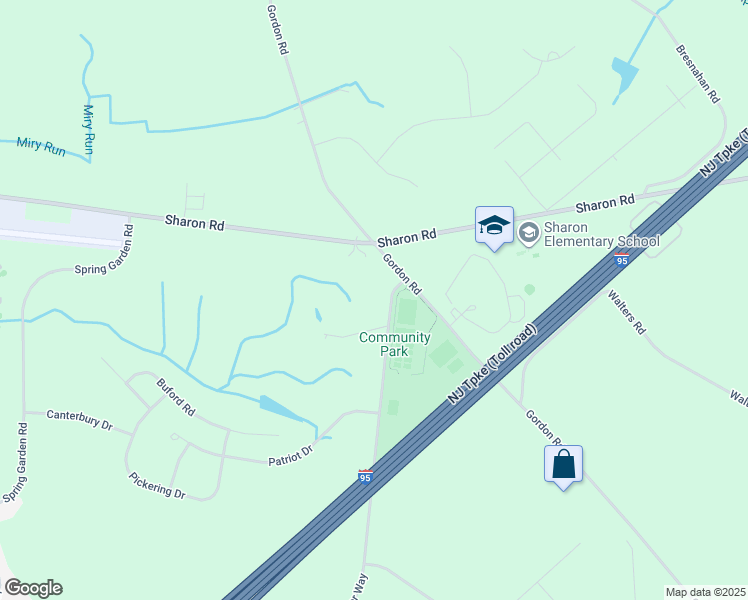Click the I-95 shield near Patriot Dr
748x600 pixels.
(365, 477)
